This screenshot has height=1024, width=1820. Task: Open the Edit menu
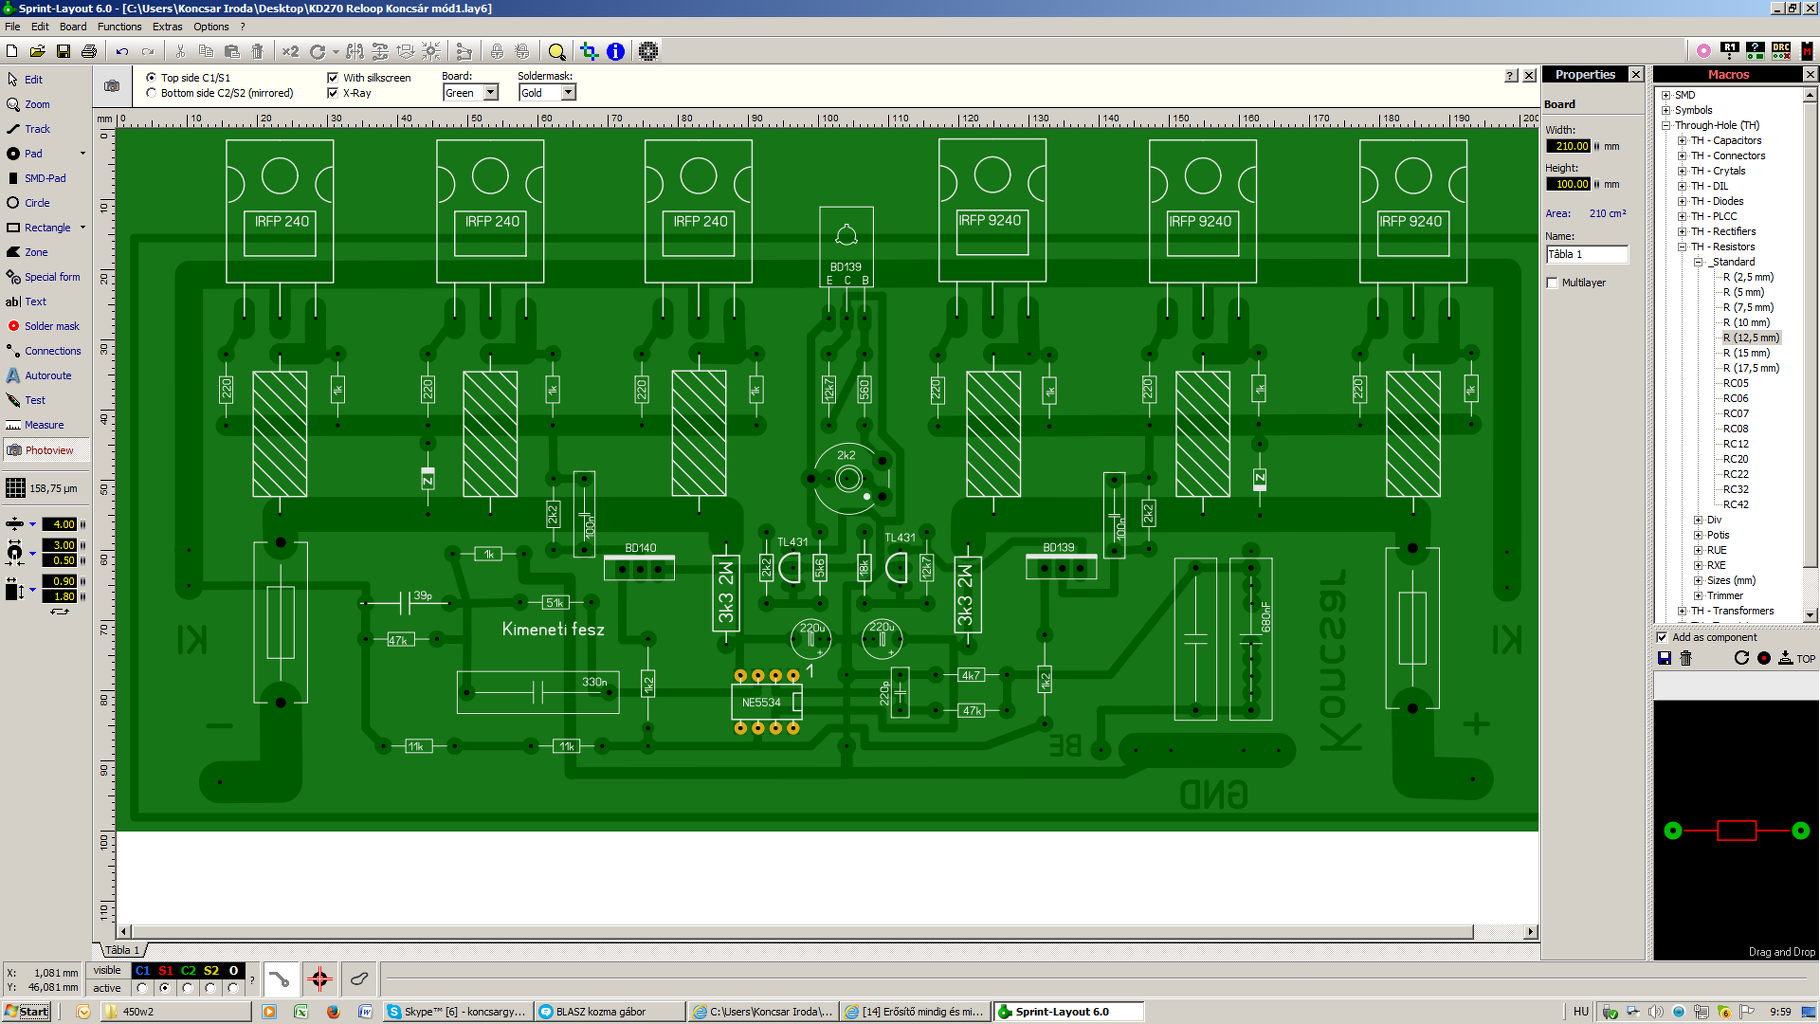[40, 27]
